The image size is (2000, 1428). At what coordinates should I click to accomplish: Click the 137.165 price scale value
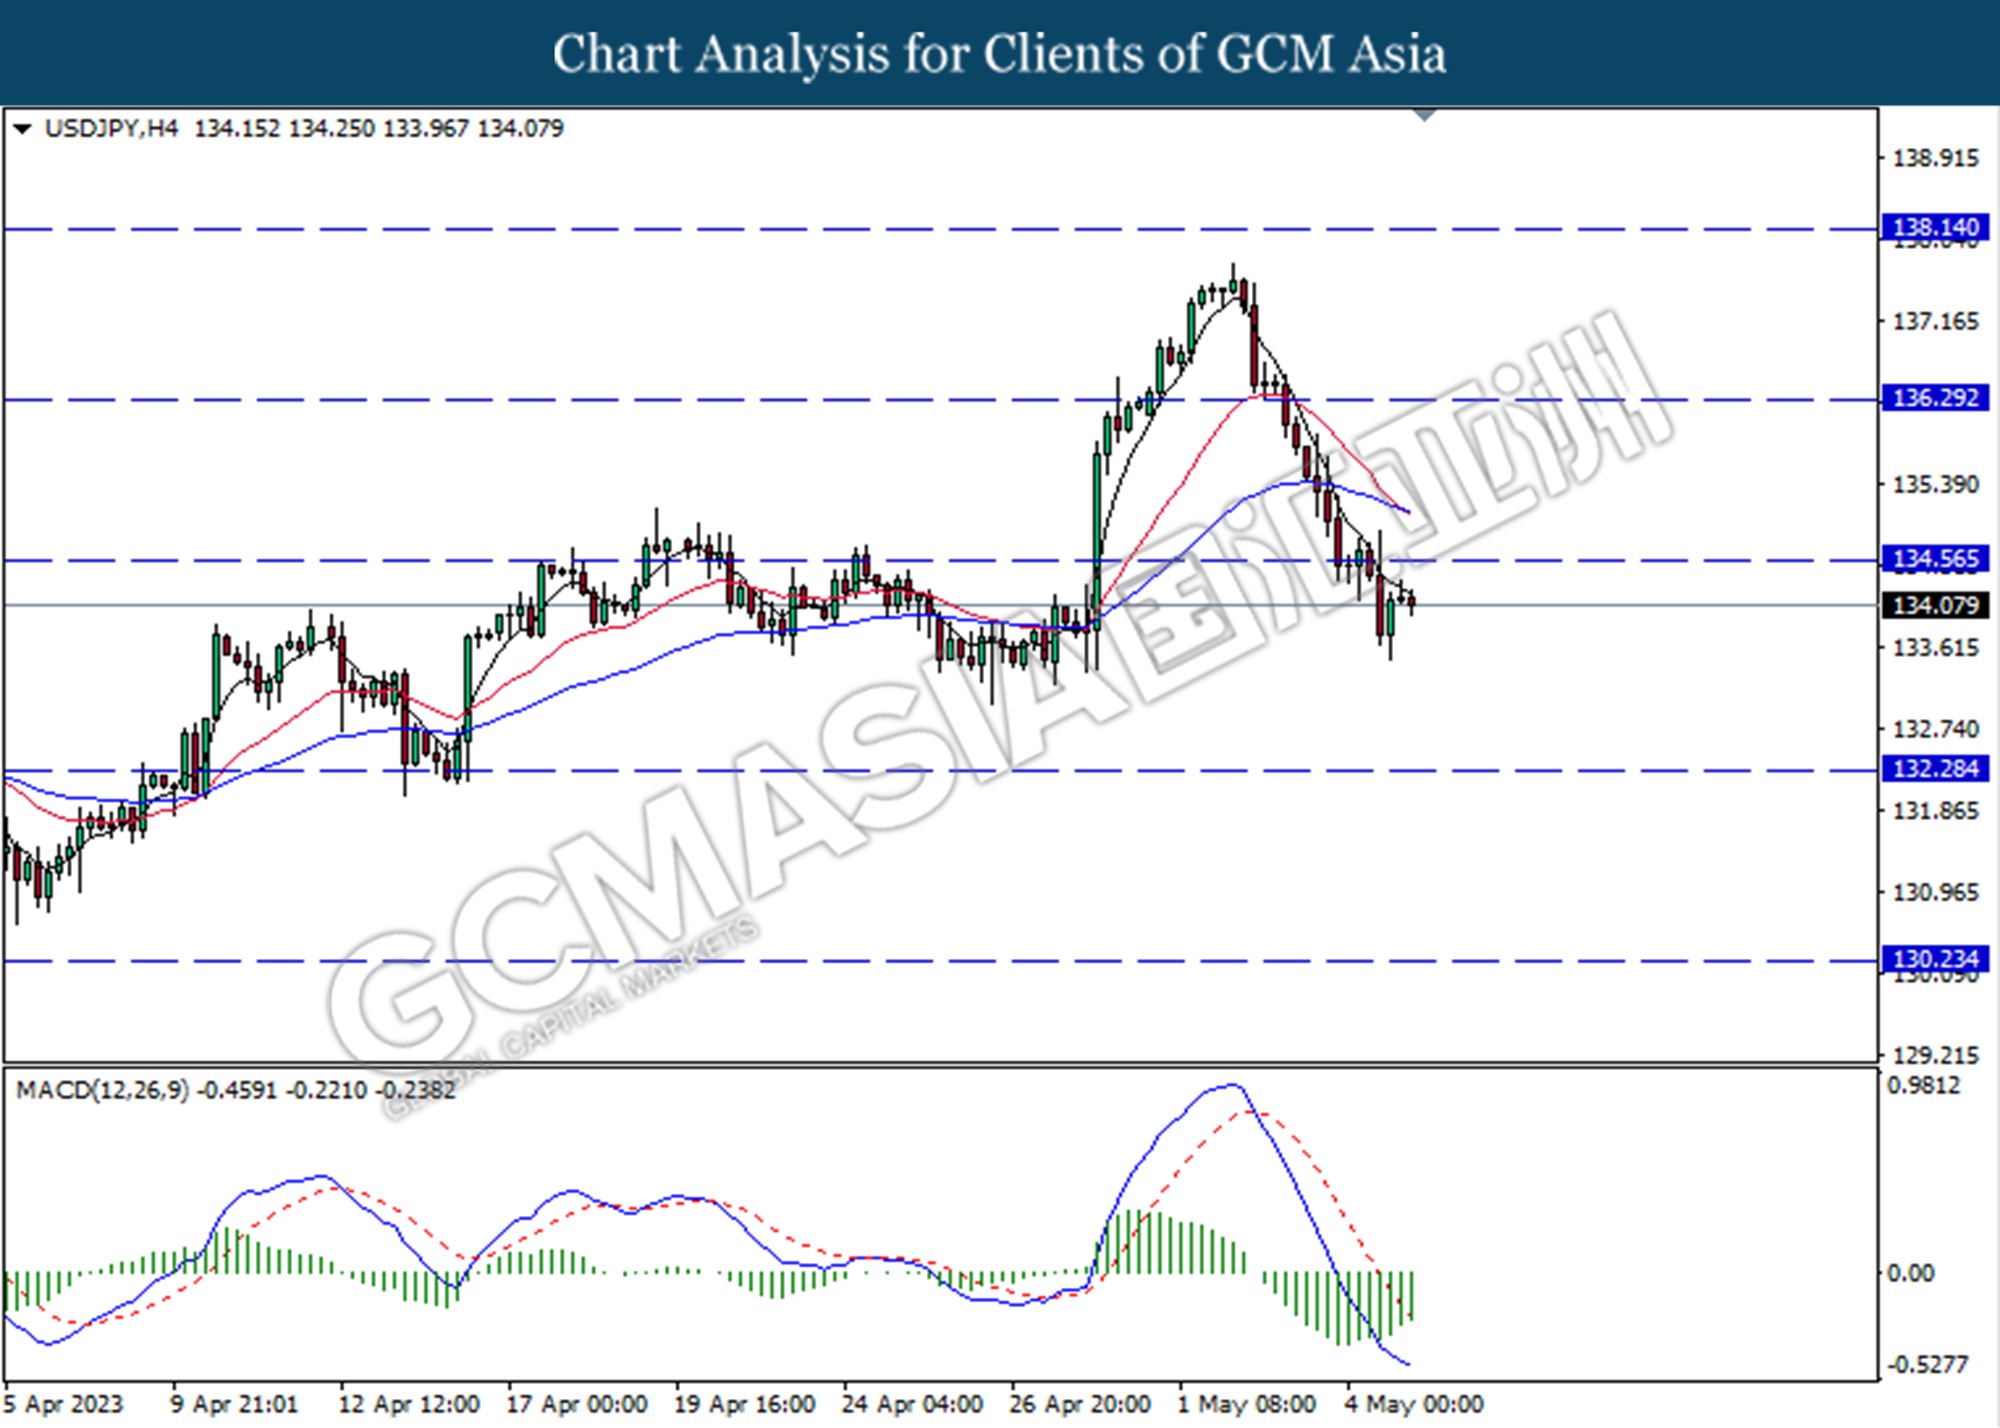coord(1935,321)
